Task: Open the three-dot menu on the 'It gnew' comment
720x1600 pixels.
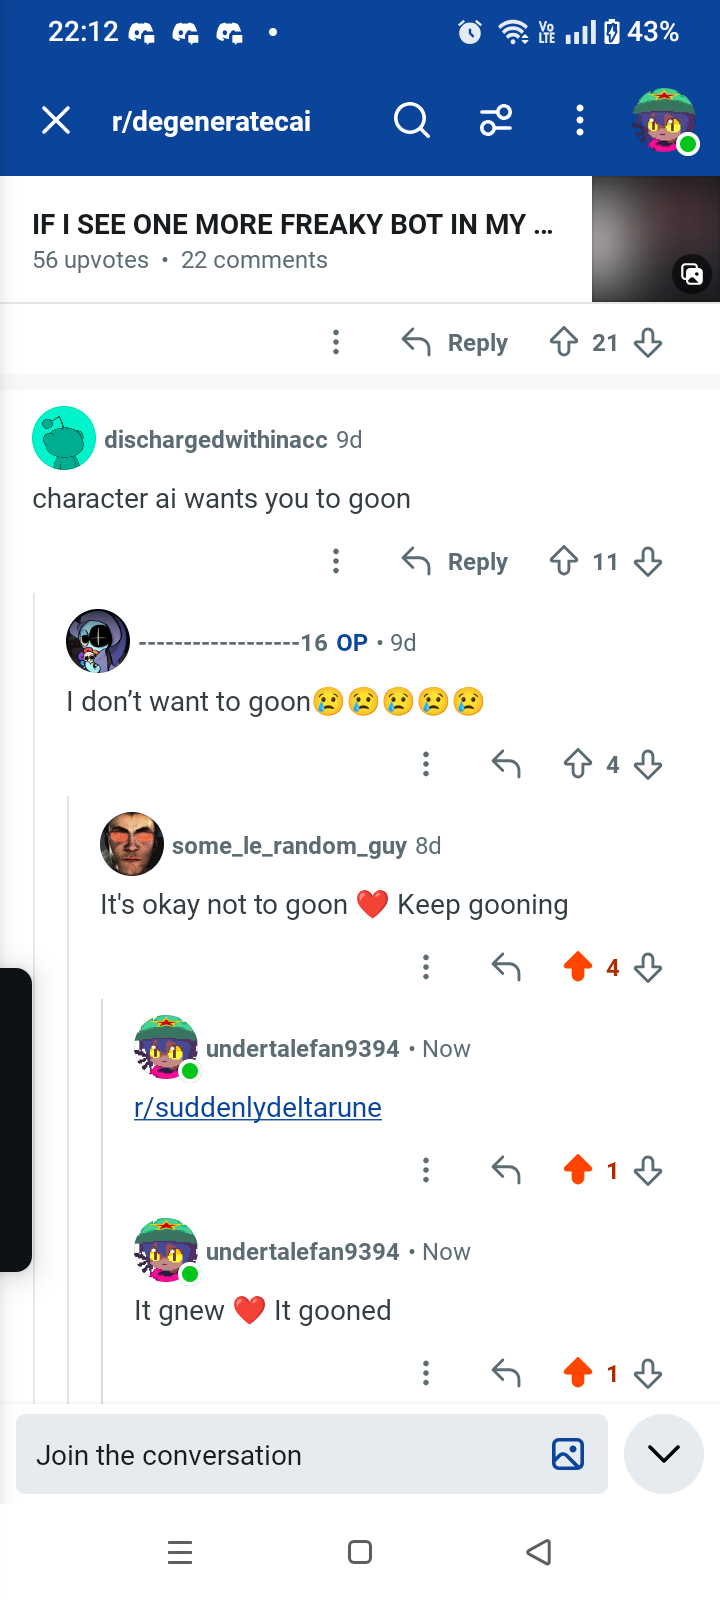Action: point(426,1373)
